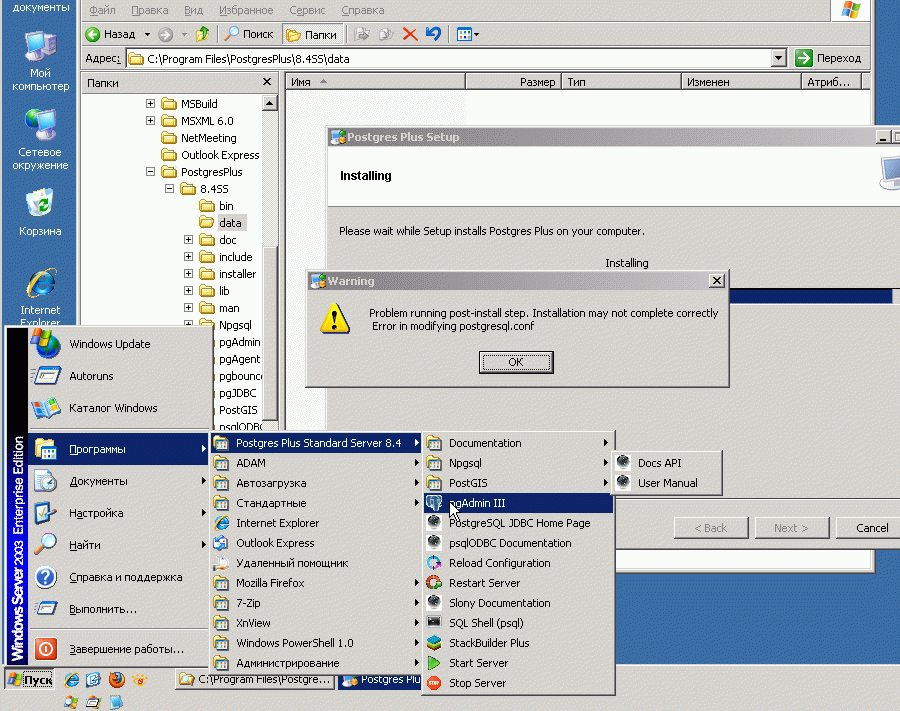
Task: Open the Избранное menu
Action: (246, 10)
